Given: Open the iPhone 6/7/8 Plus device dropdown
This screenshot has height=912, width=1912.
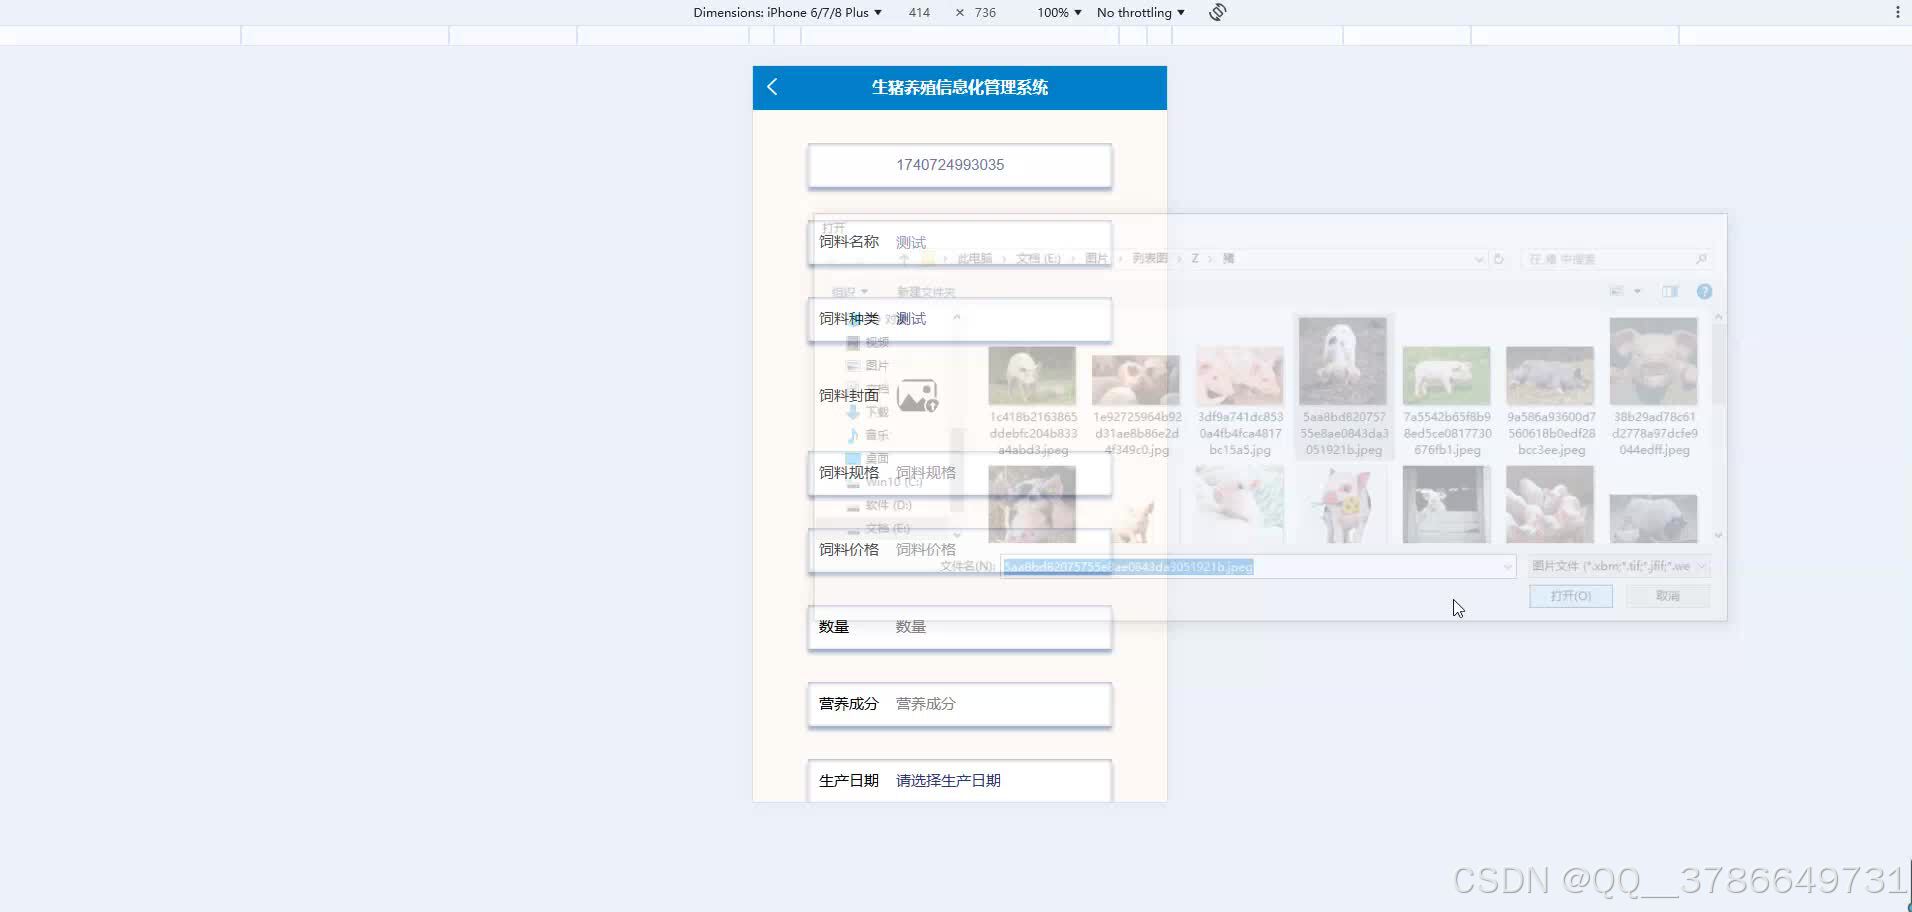Looking at the screenshot, I should [877, 12].
